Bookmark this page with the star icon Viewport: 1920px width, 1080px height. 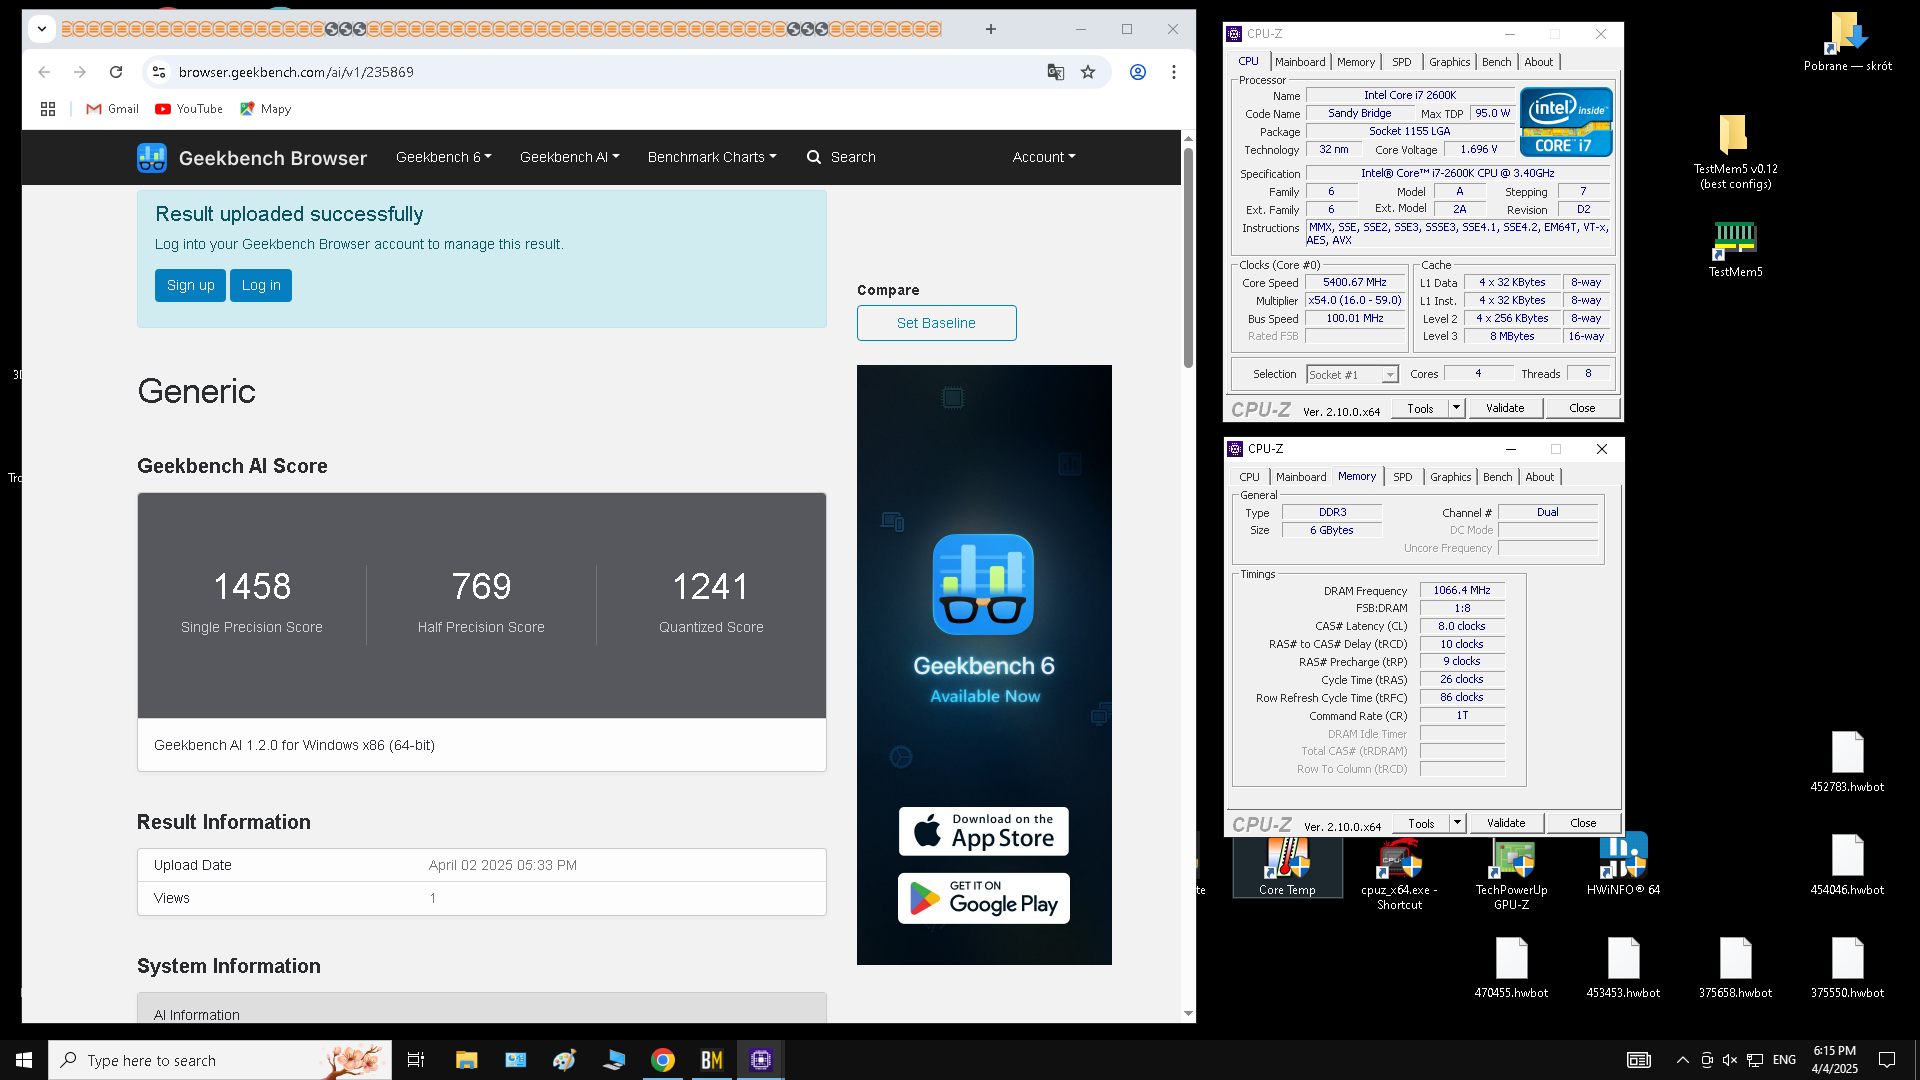(1088, 72)
